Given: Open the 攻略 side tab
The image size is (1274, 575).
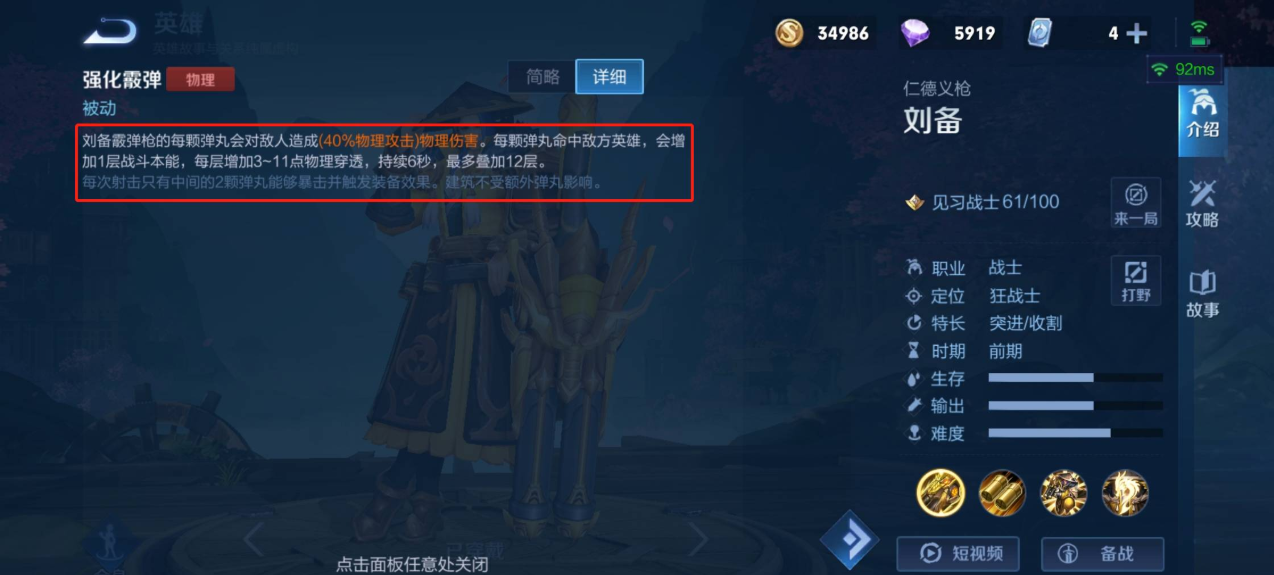Looking at the screenshot, I should 1202,203.
